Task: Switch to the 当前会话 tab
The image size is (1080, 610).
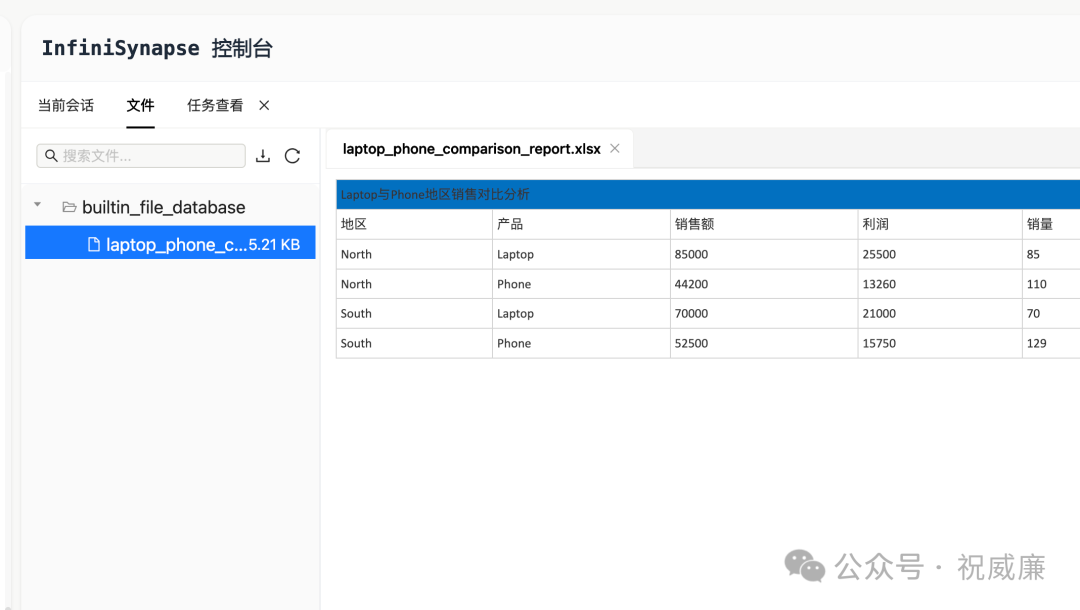Action: tap(66, 104)
